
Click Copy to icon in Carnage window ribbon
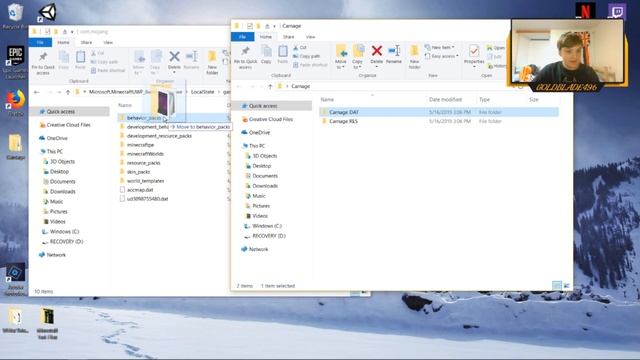(x=358, y=52)
